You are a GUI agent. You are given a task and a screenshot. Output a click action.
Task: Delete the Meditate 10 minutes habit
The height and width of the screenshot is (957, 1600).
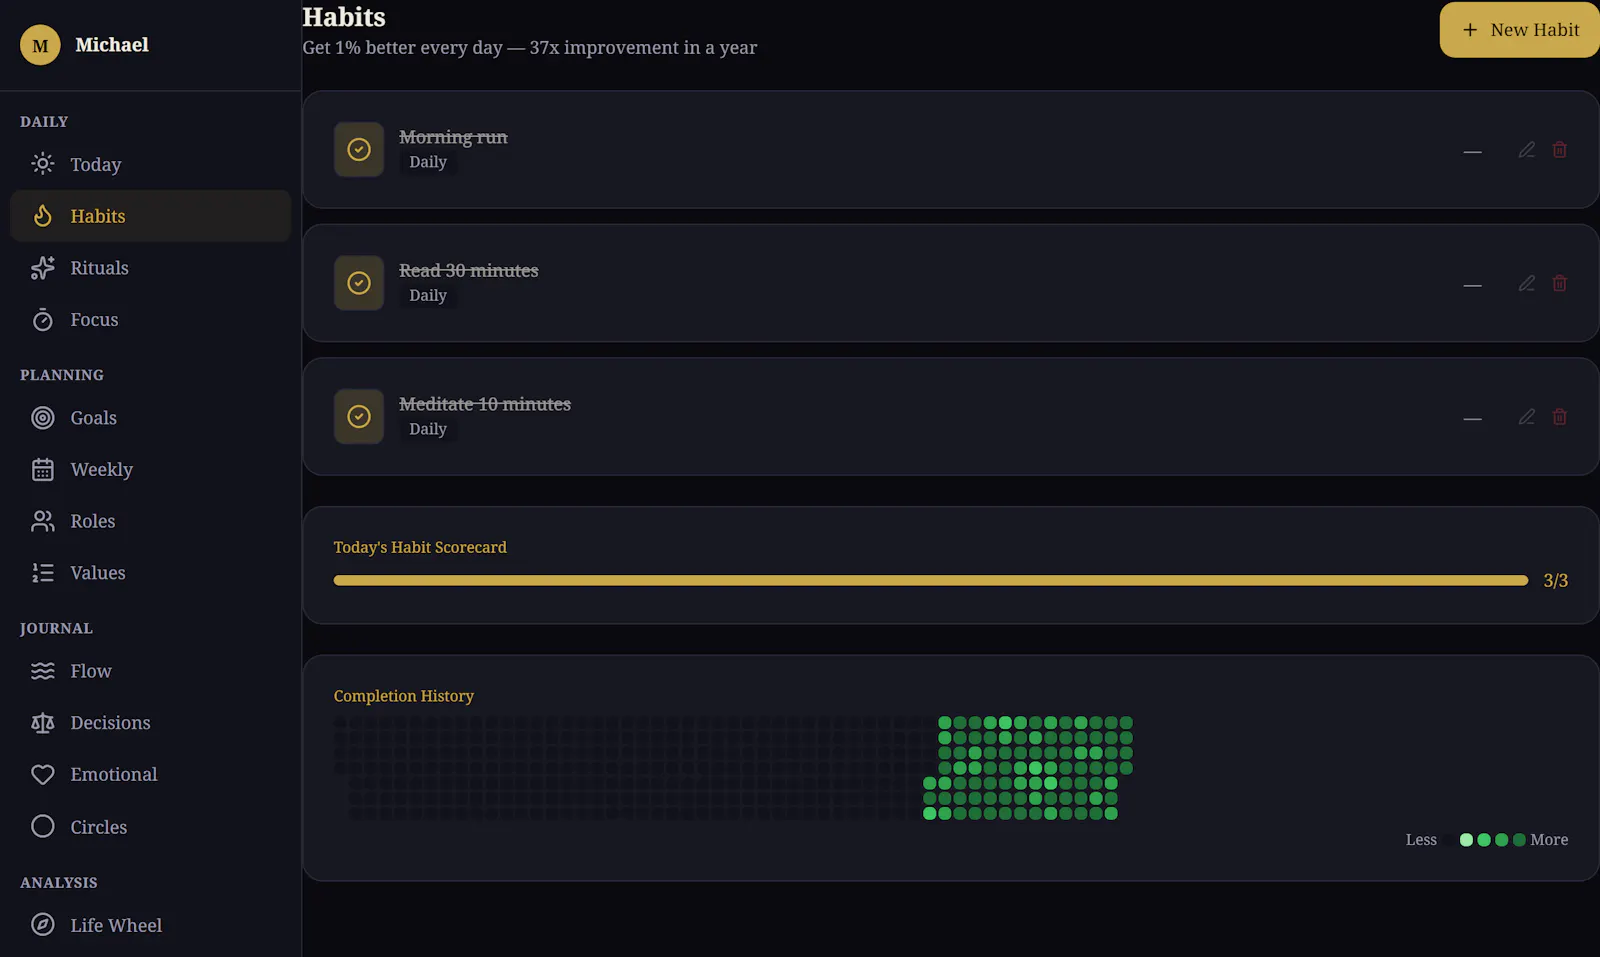point(1559,417)
